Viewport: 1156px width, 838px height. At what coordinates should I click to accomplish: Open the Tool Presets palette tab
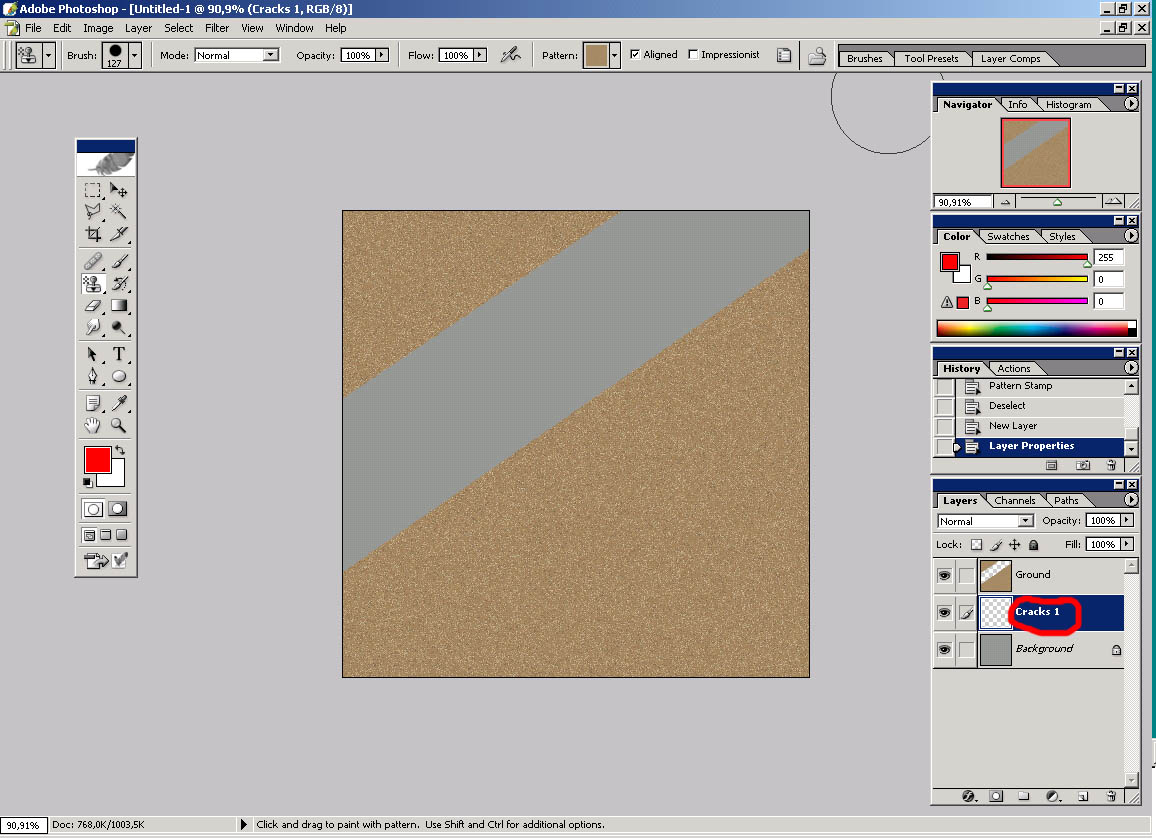click(x=930, y=58)
